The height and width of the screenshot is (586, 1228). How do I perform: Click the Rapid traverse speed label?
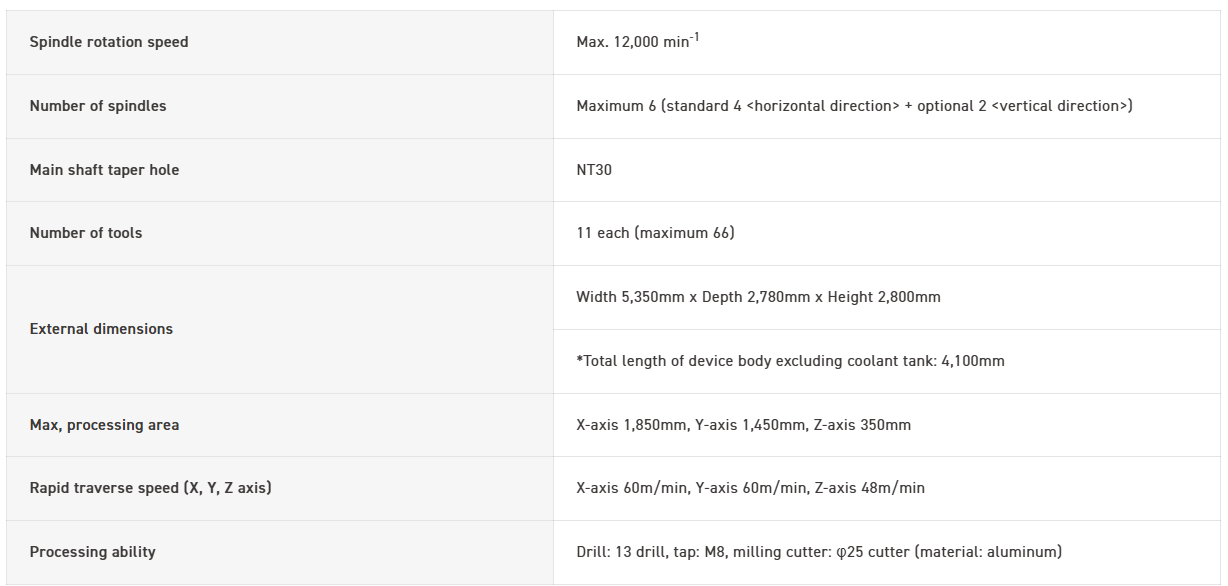(150, 488)
